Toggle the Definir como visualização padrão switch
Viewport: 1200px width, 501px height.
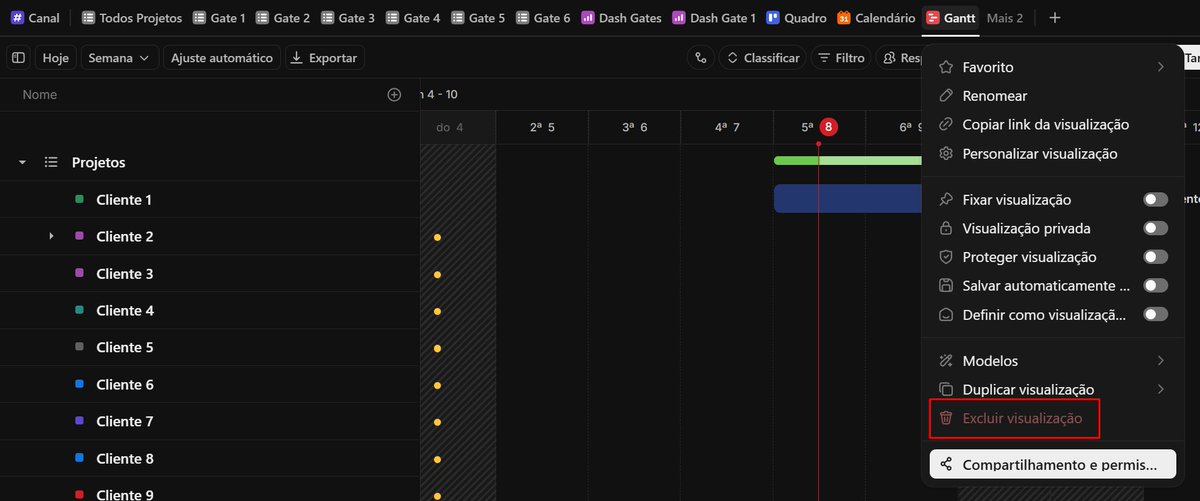[1155, 314]
